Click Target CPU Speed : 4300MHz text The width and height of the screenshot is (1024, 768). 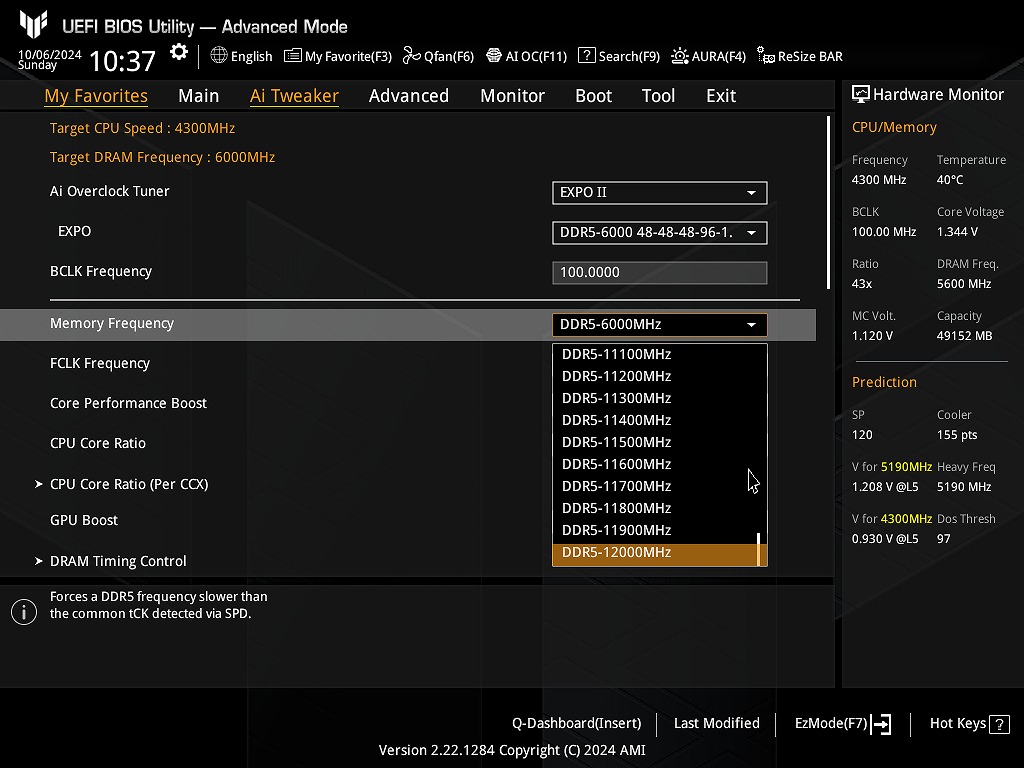142,128
